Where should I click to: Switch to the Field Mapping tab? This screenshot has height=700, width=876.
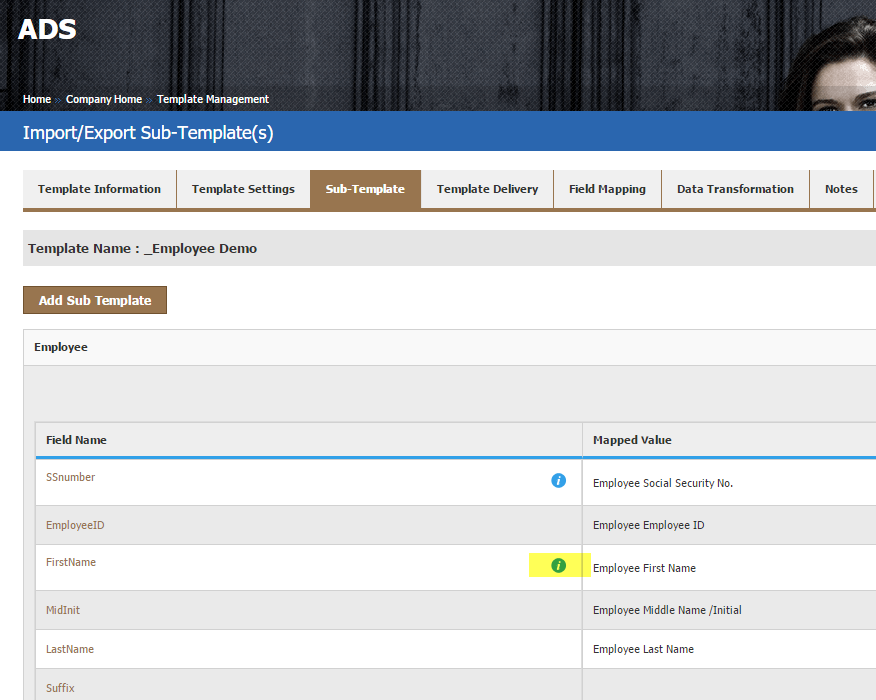[x=607, y=189]
